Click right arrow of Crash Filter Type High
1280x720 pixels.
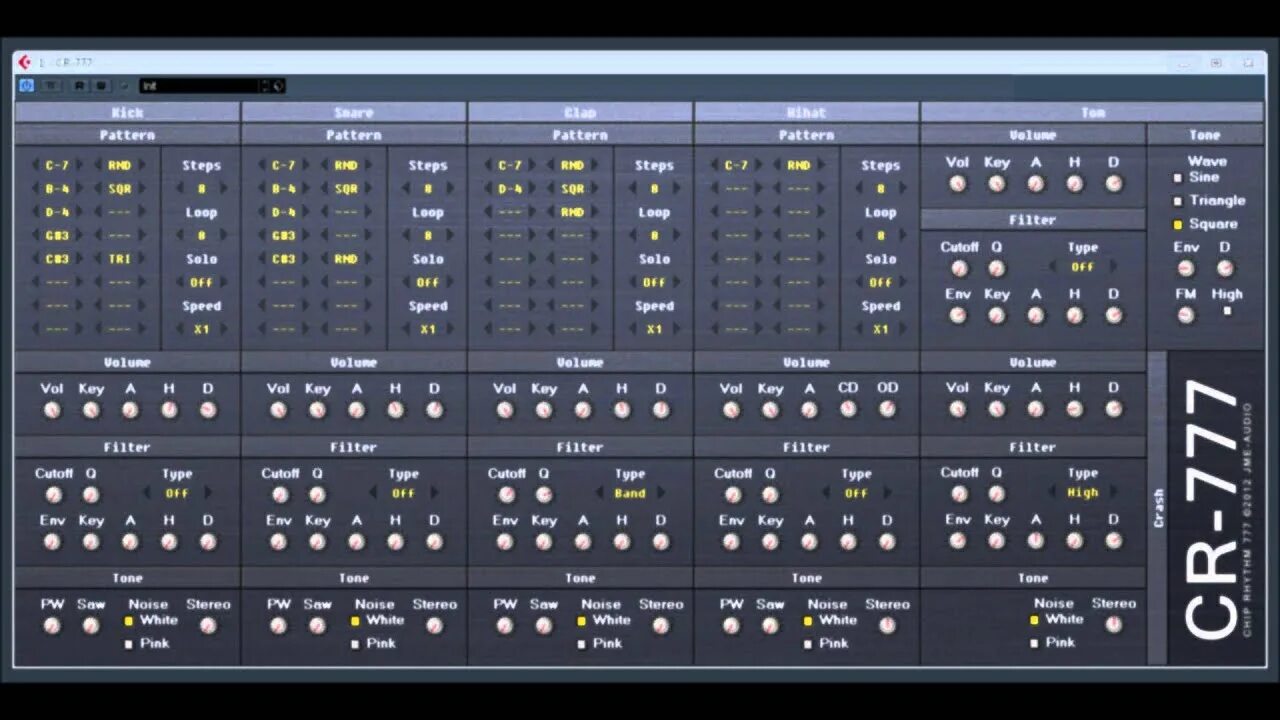point(1114,492)
